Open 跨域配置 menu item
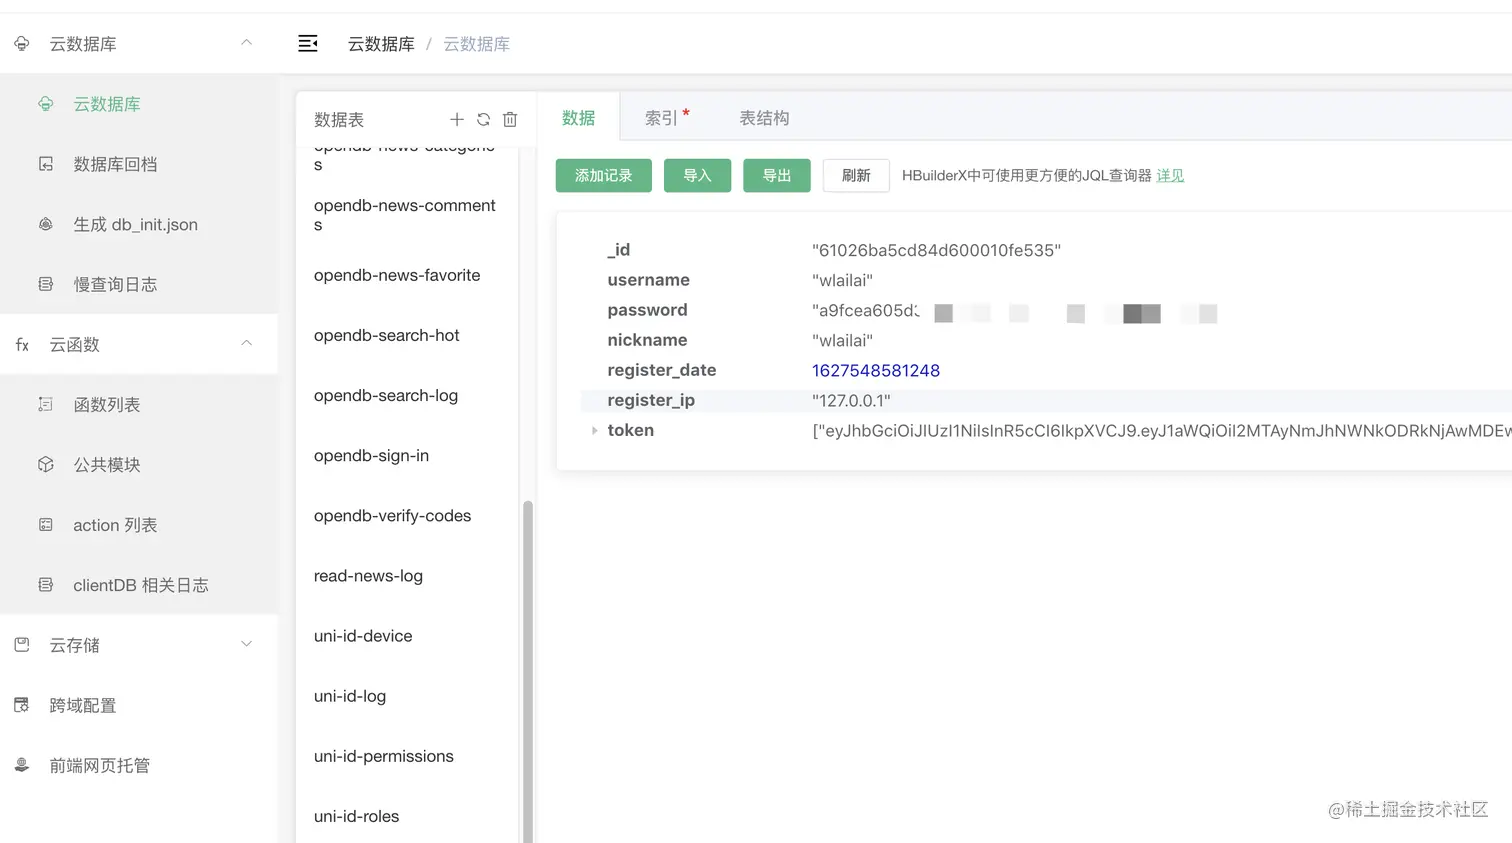 point(139,705)
